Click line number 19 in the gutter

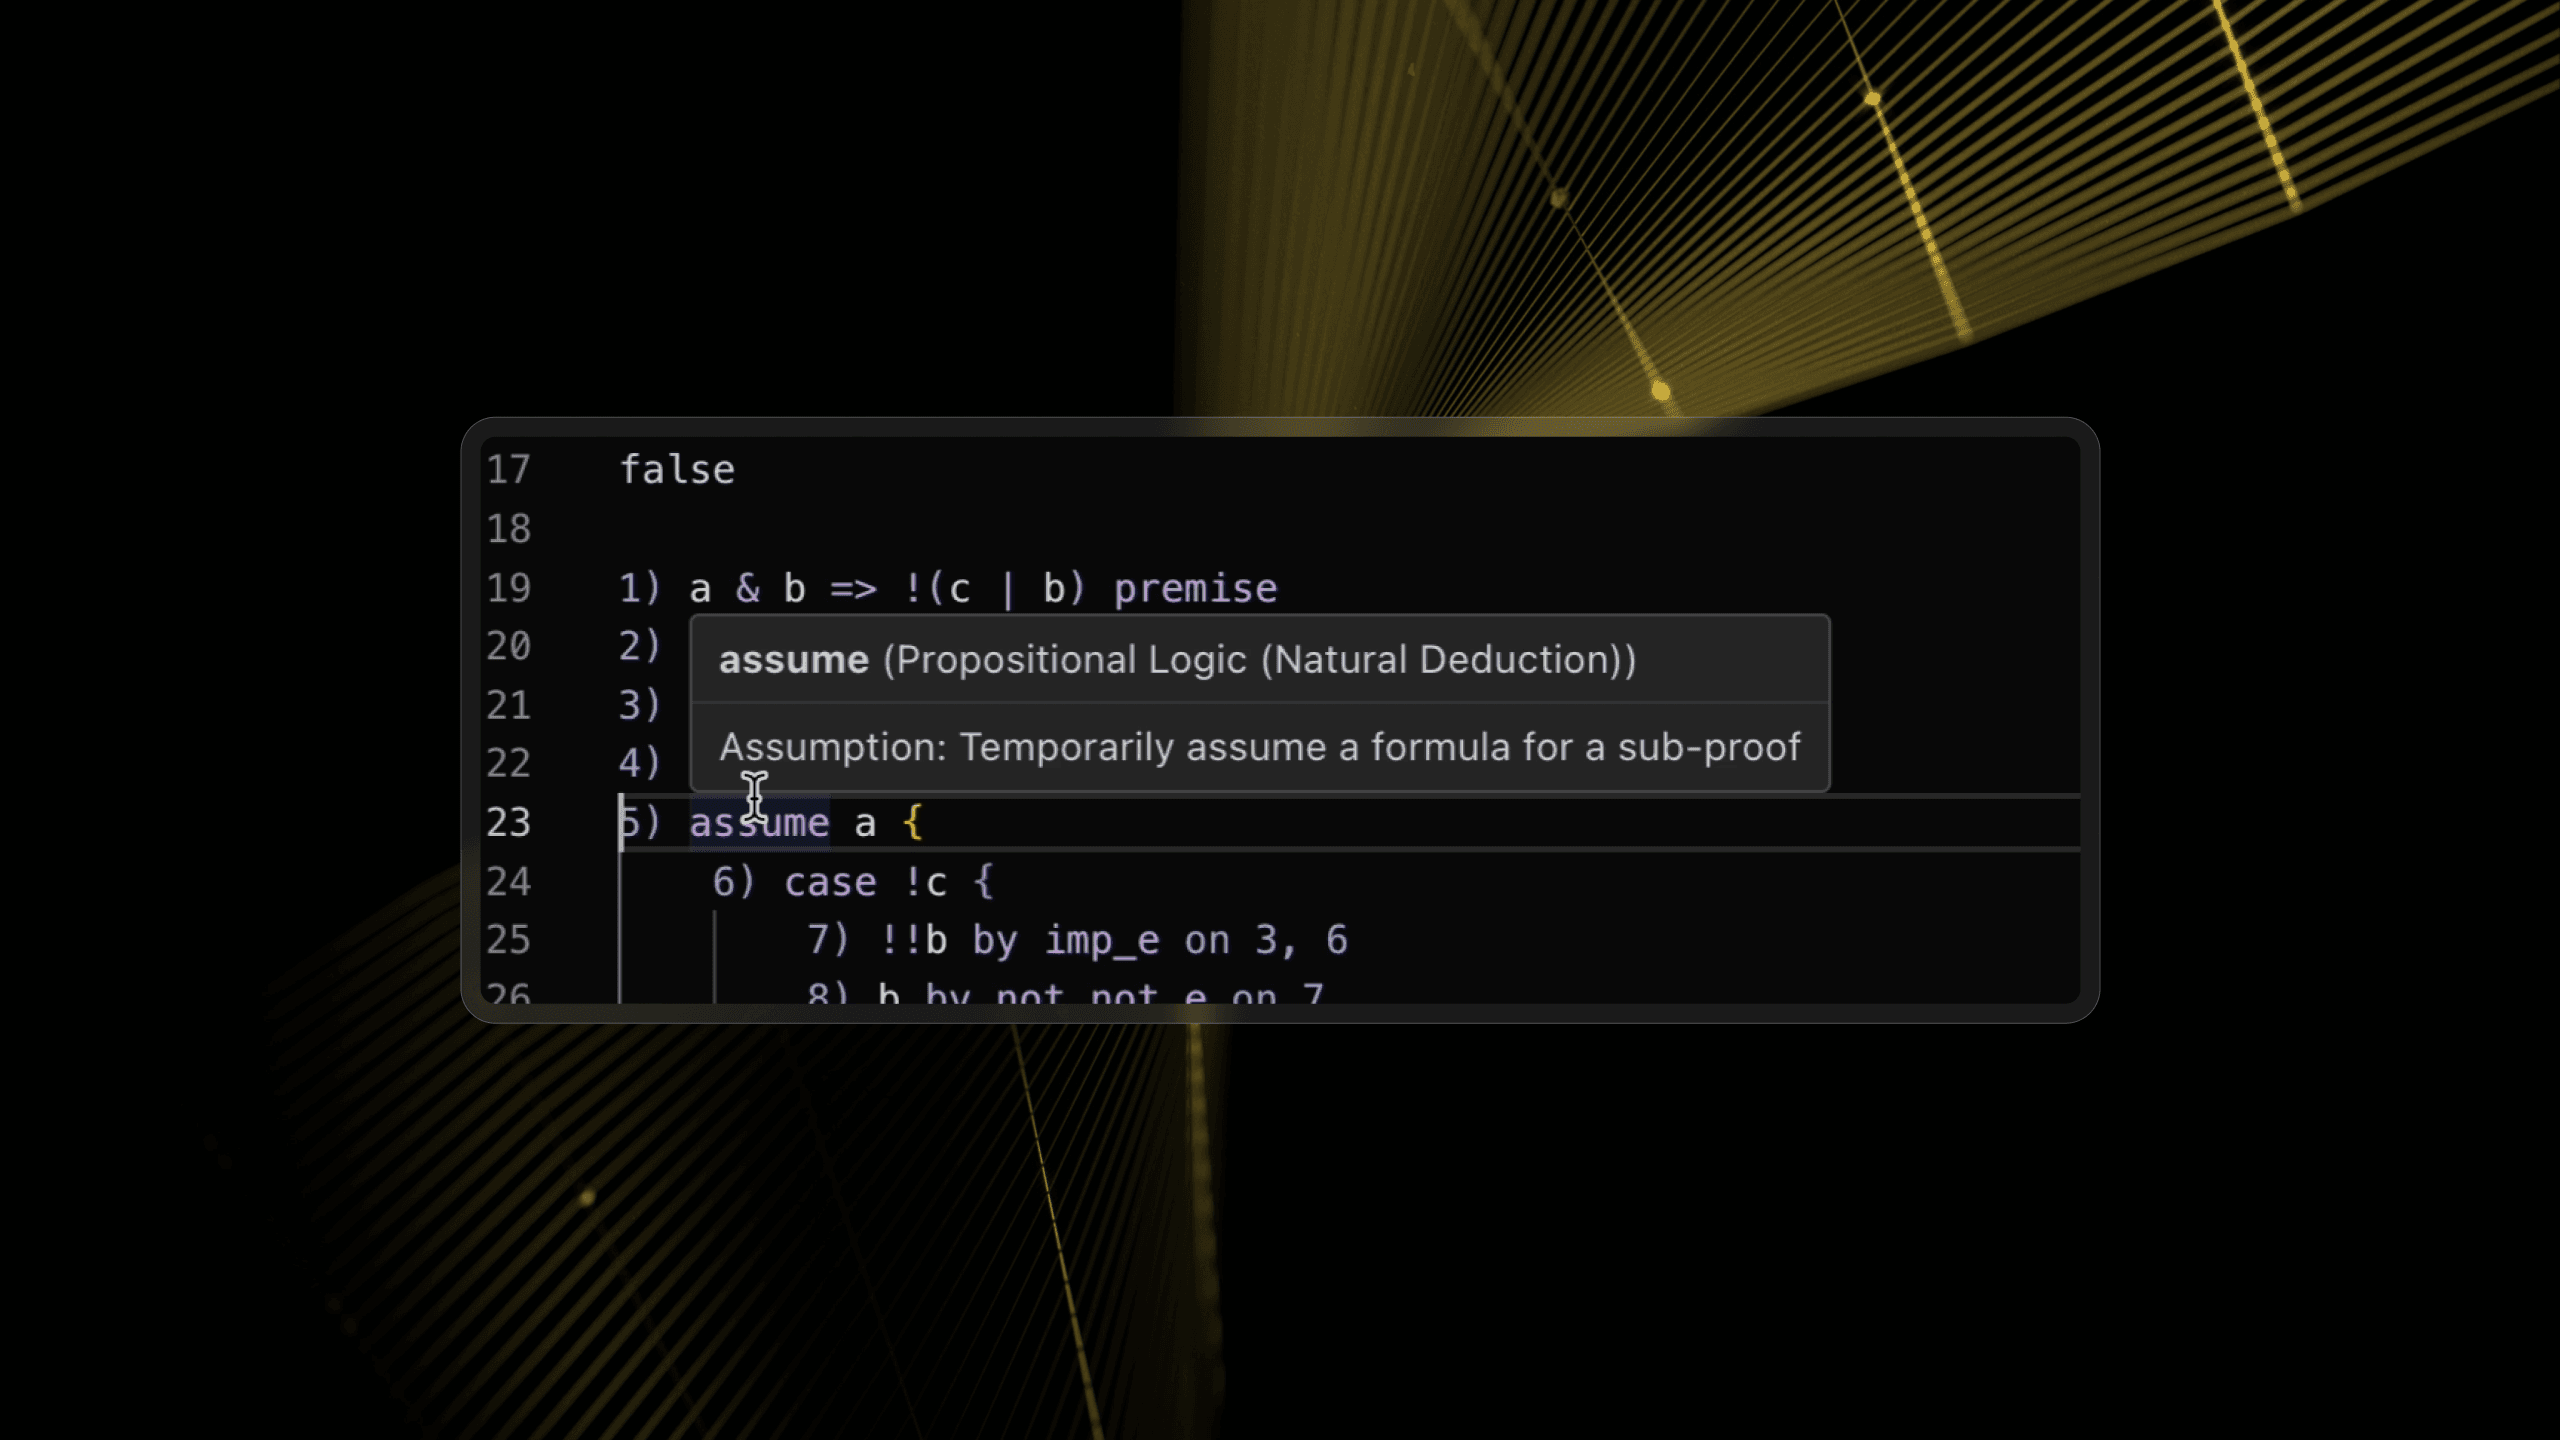coord(508,588)
